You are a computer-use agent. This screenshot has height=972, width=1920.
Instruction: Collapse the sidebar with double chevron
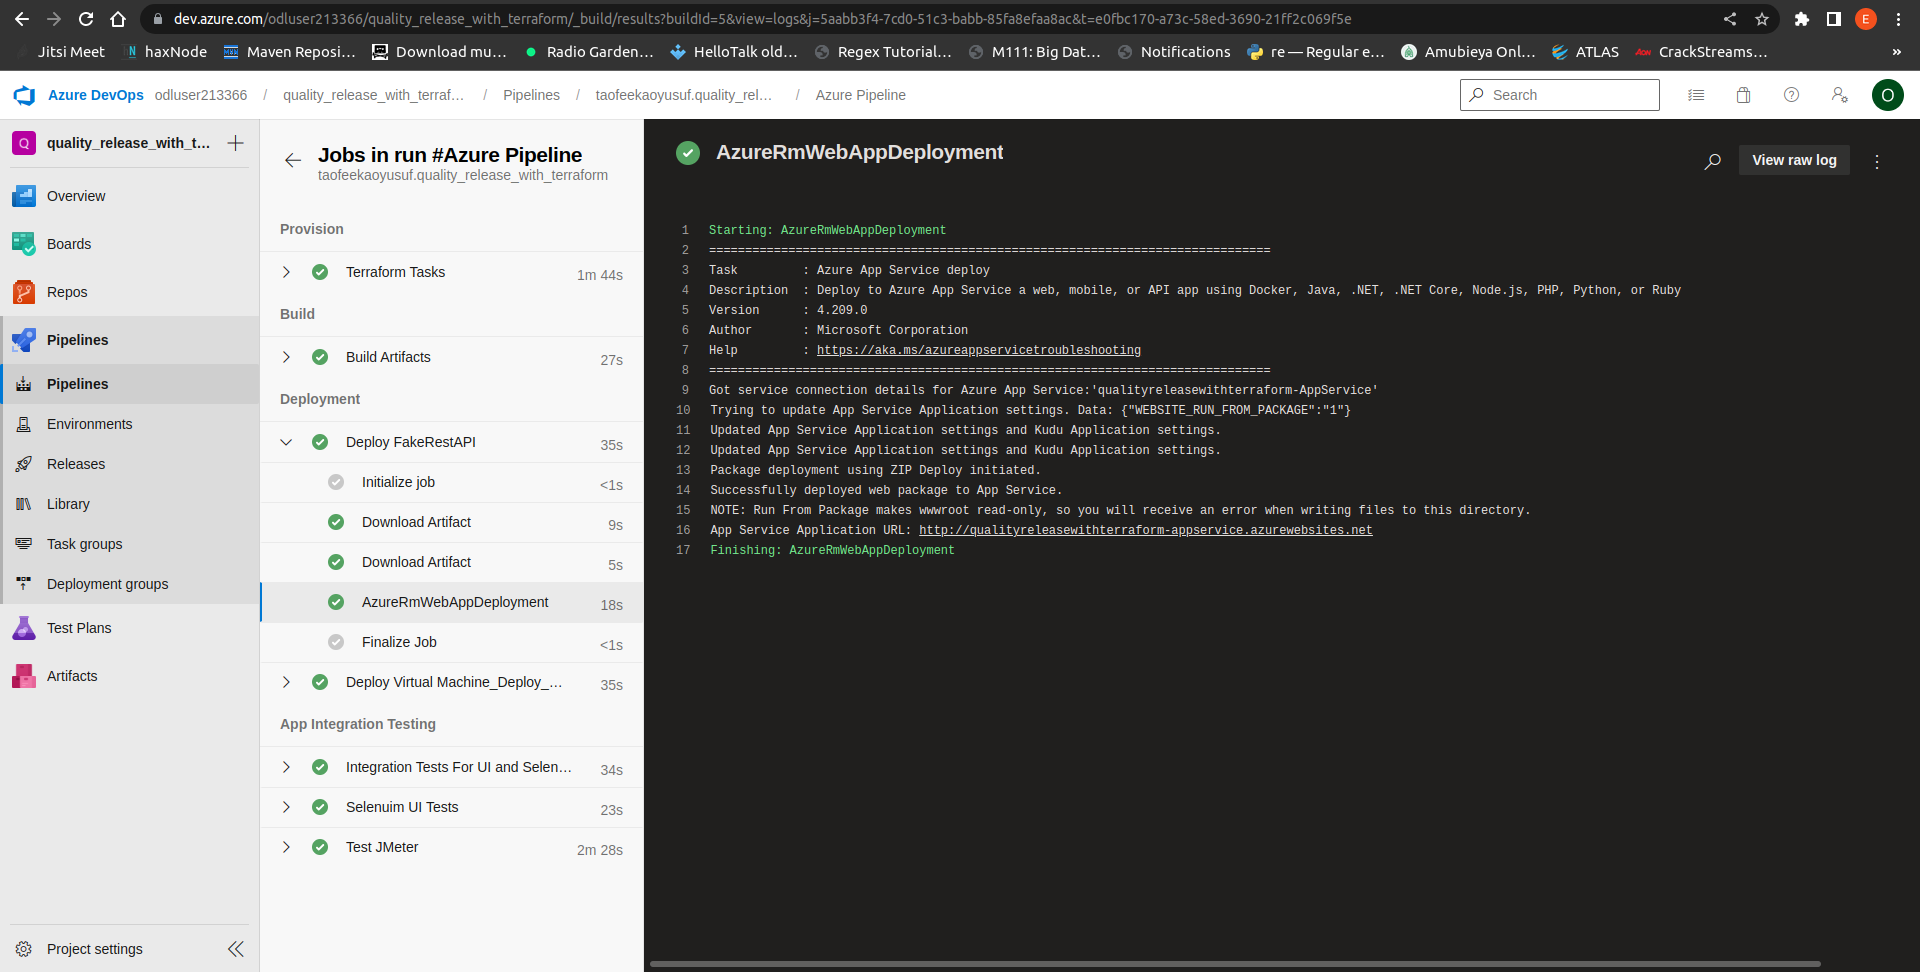point(236,949)
